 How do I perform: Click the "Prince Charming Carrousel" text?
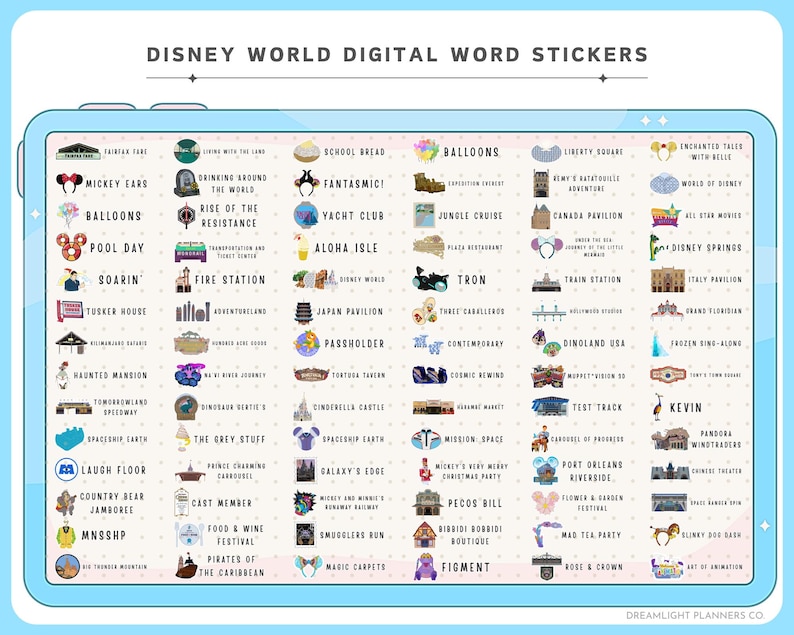coord(236,471)
